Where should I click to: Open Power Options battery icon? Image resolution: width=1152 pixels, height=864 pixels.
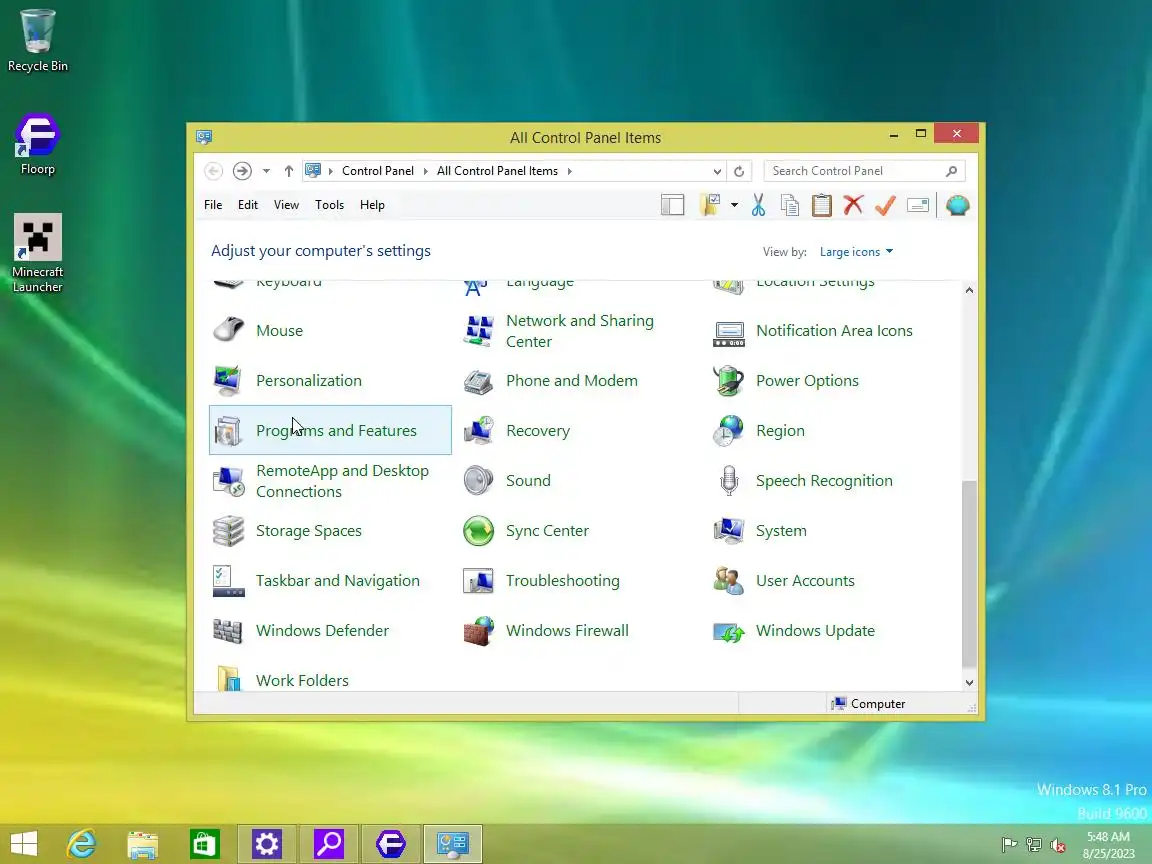point(729,381)
